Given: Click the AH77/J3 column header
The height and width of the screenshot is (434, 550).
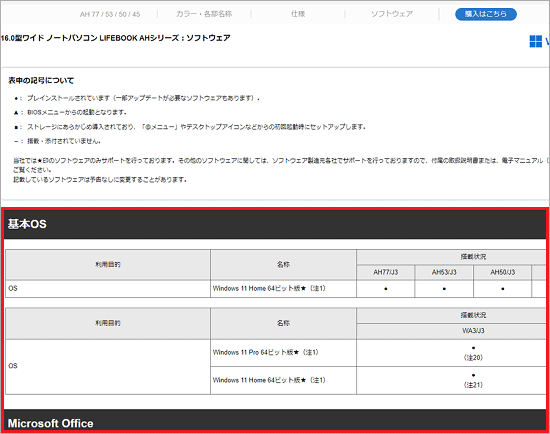Looking at the screenshot, I should 385,272.
